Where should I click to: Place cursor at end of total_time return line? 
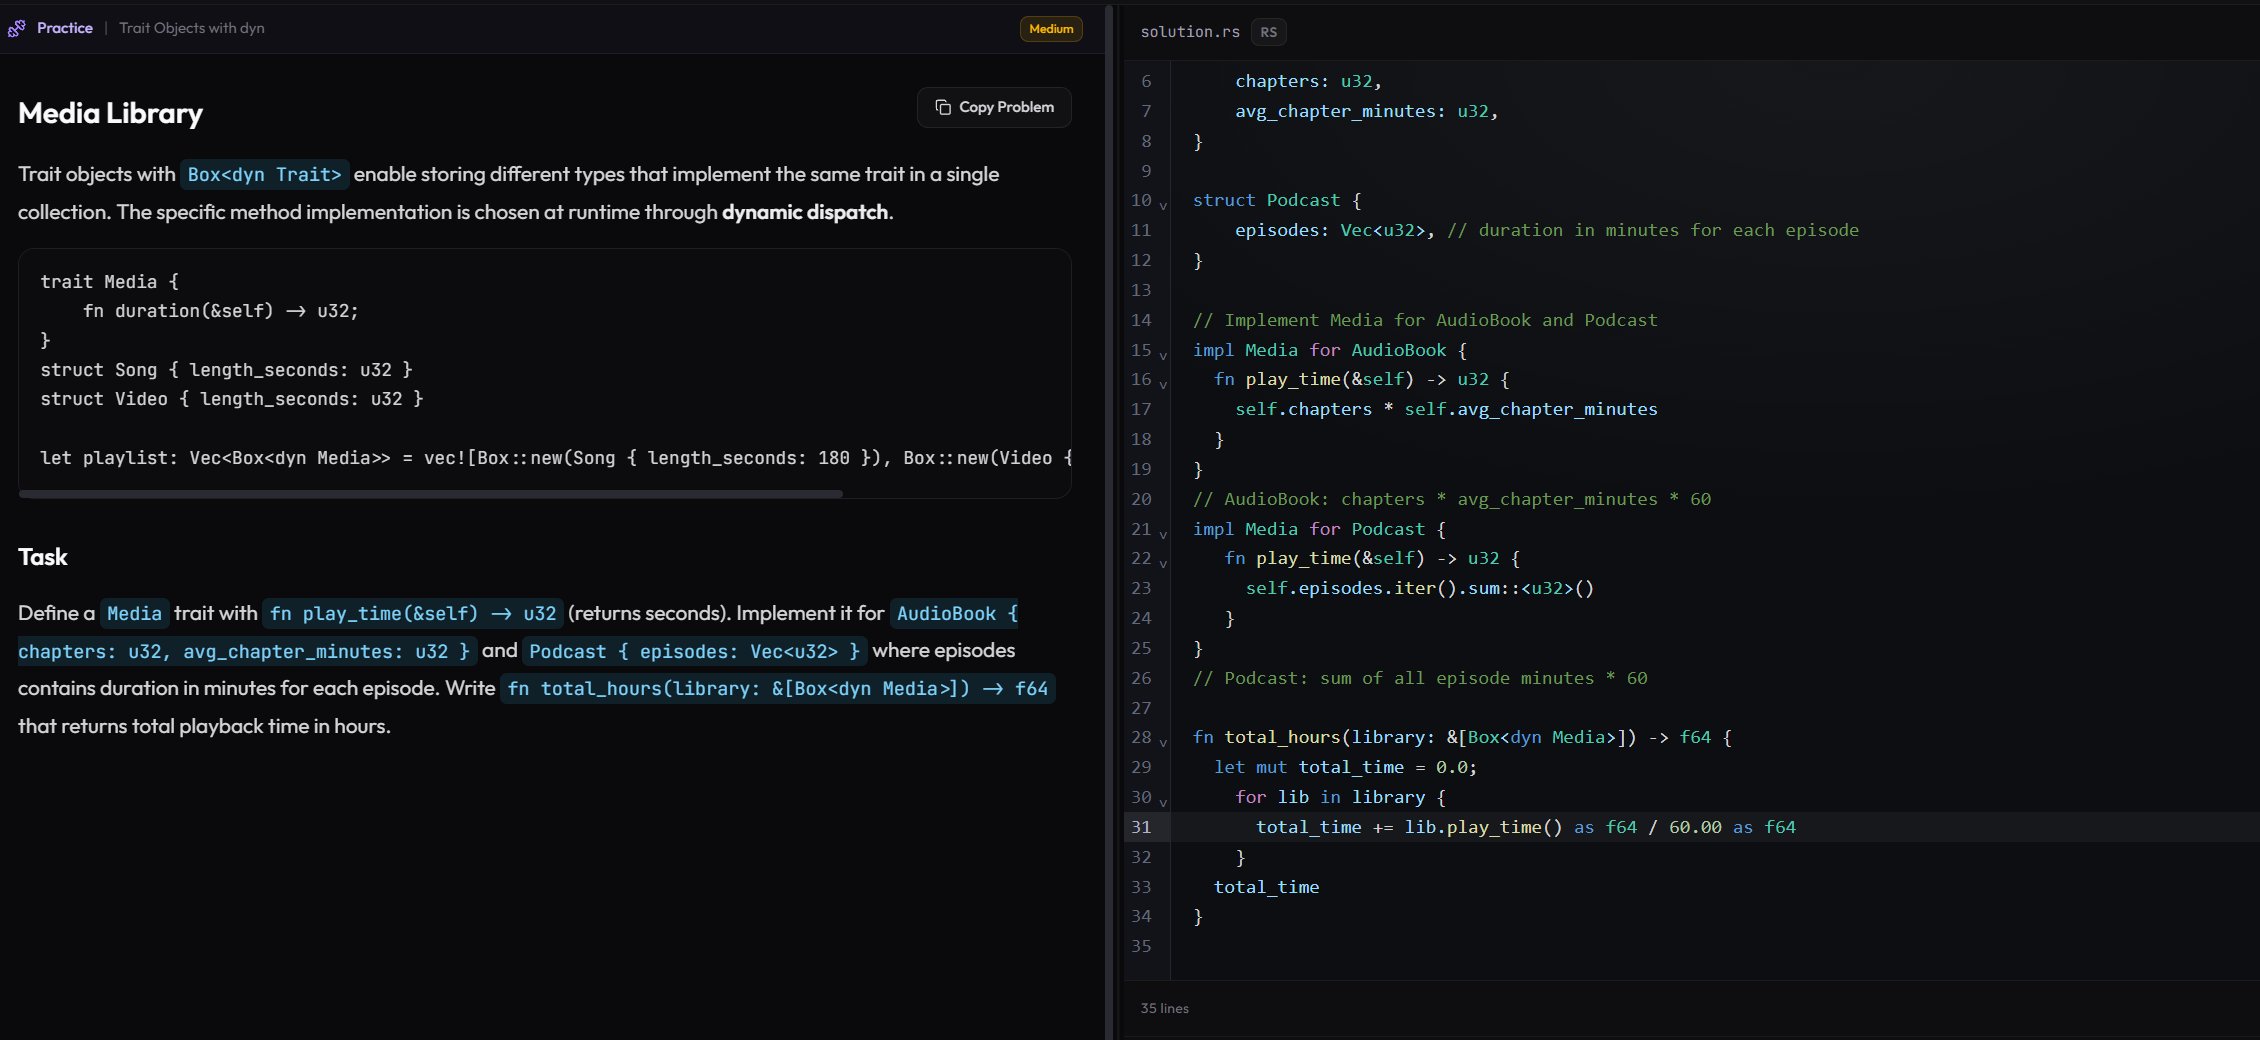click(x=1320, y=887)
